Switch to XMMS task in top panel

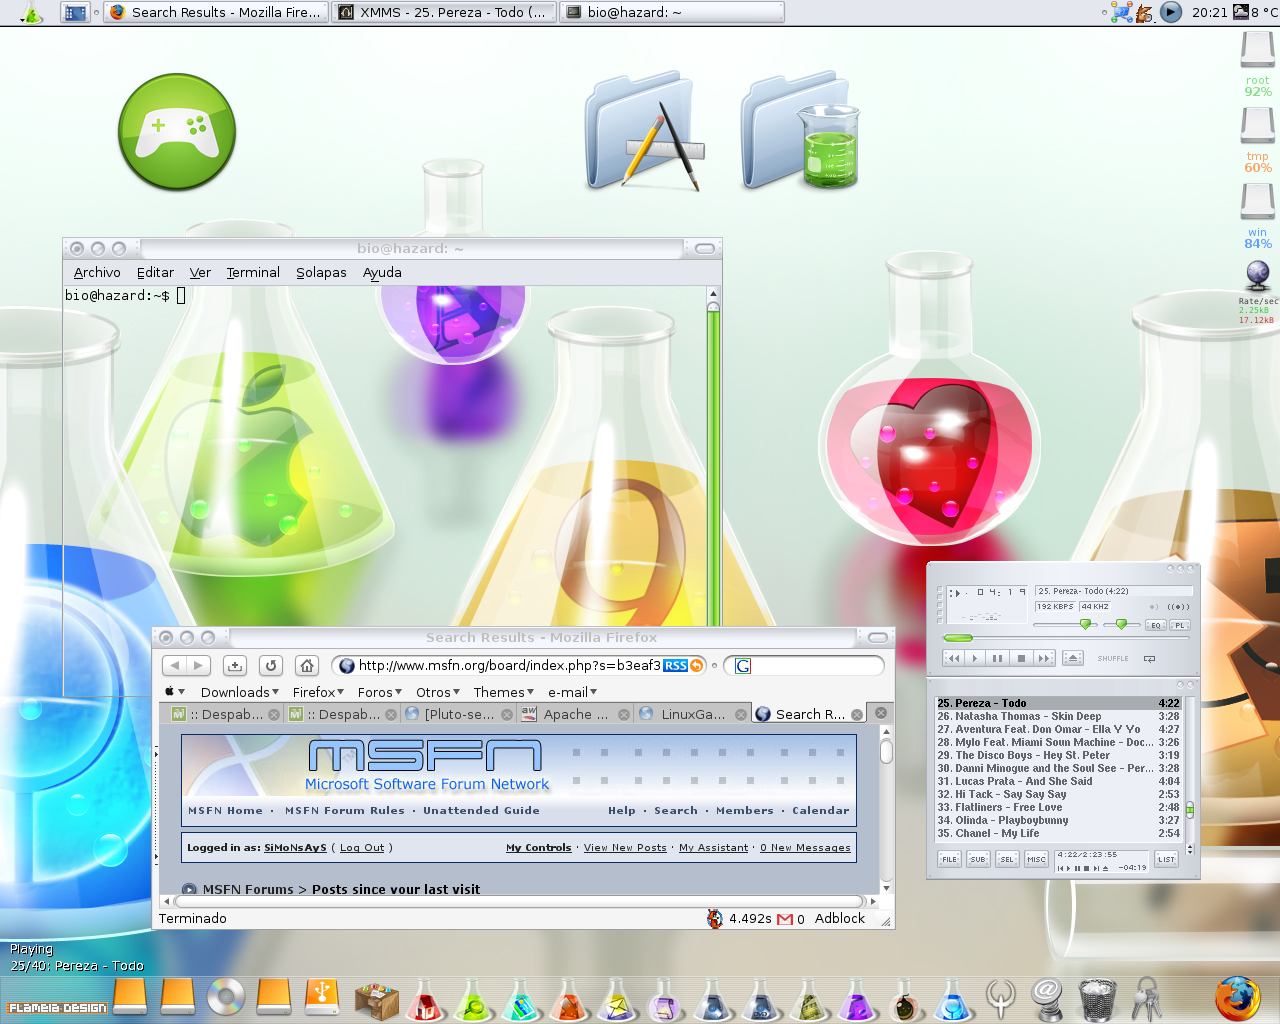(444, 12)
